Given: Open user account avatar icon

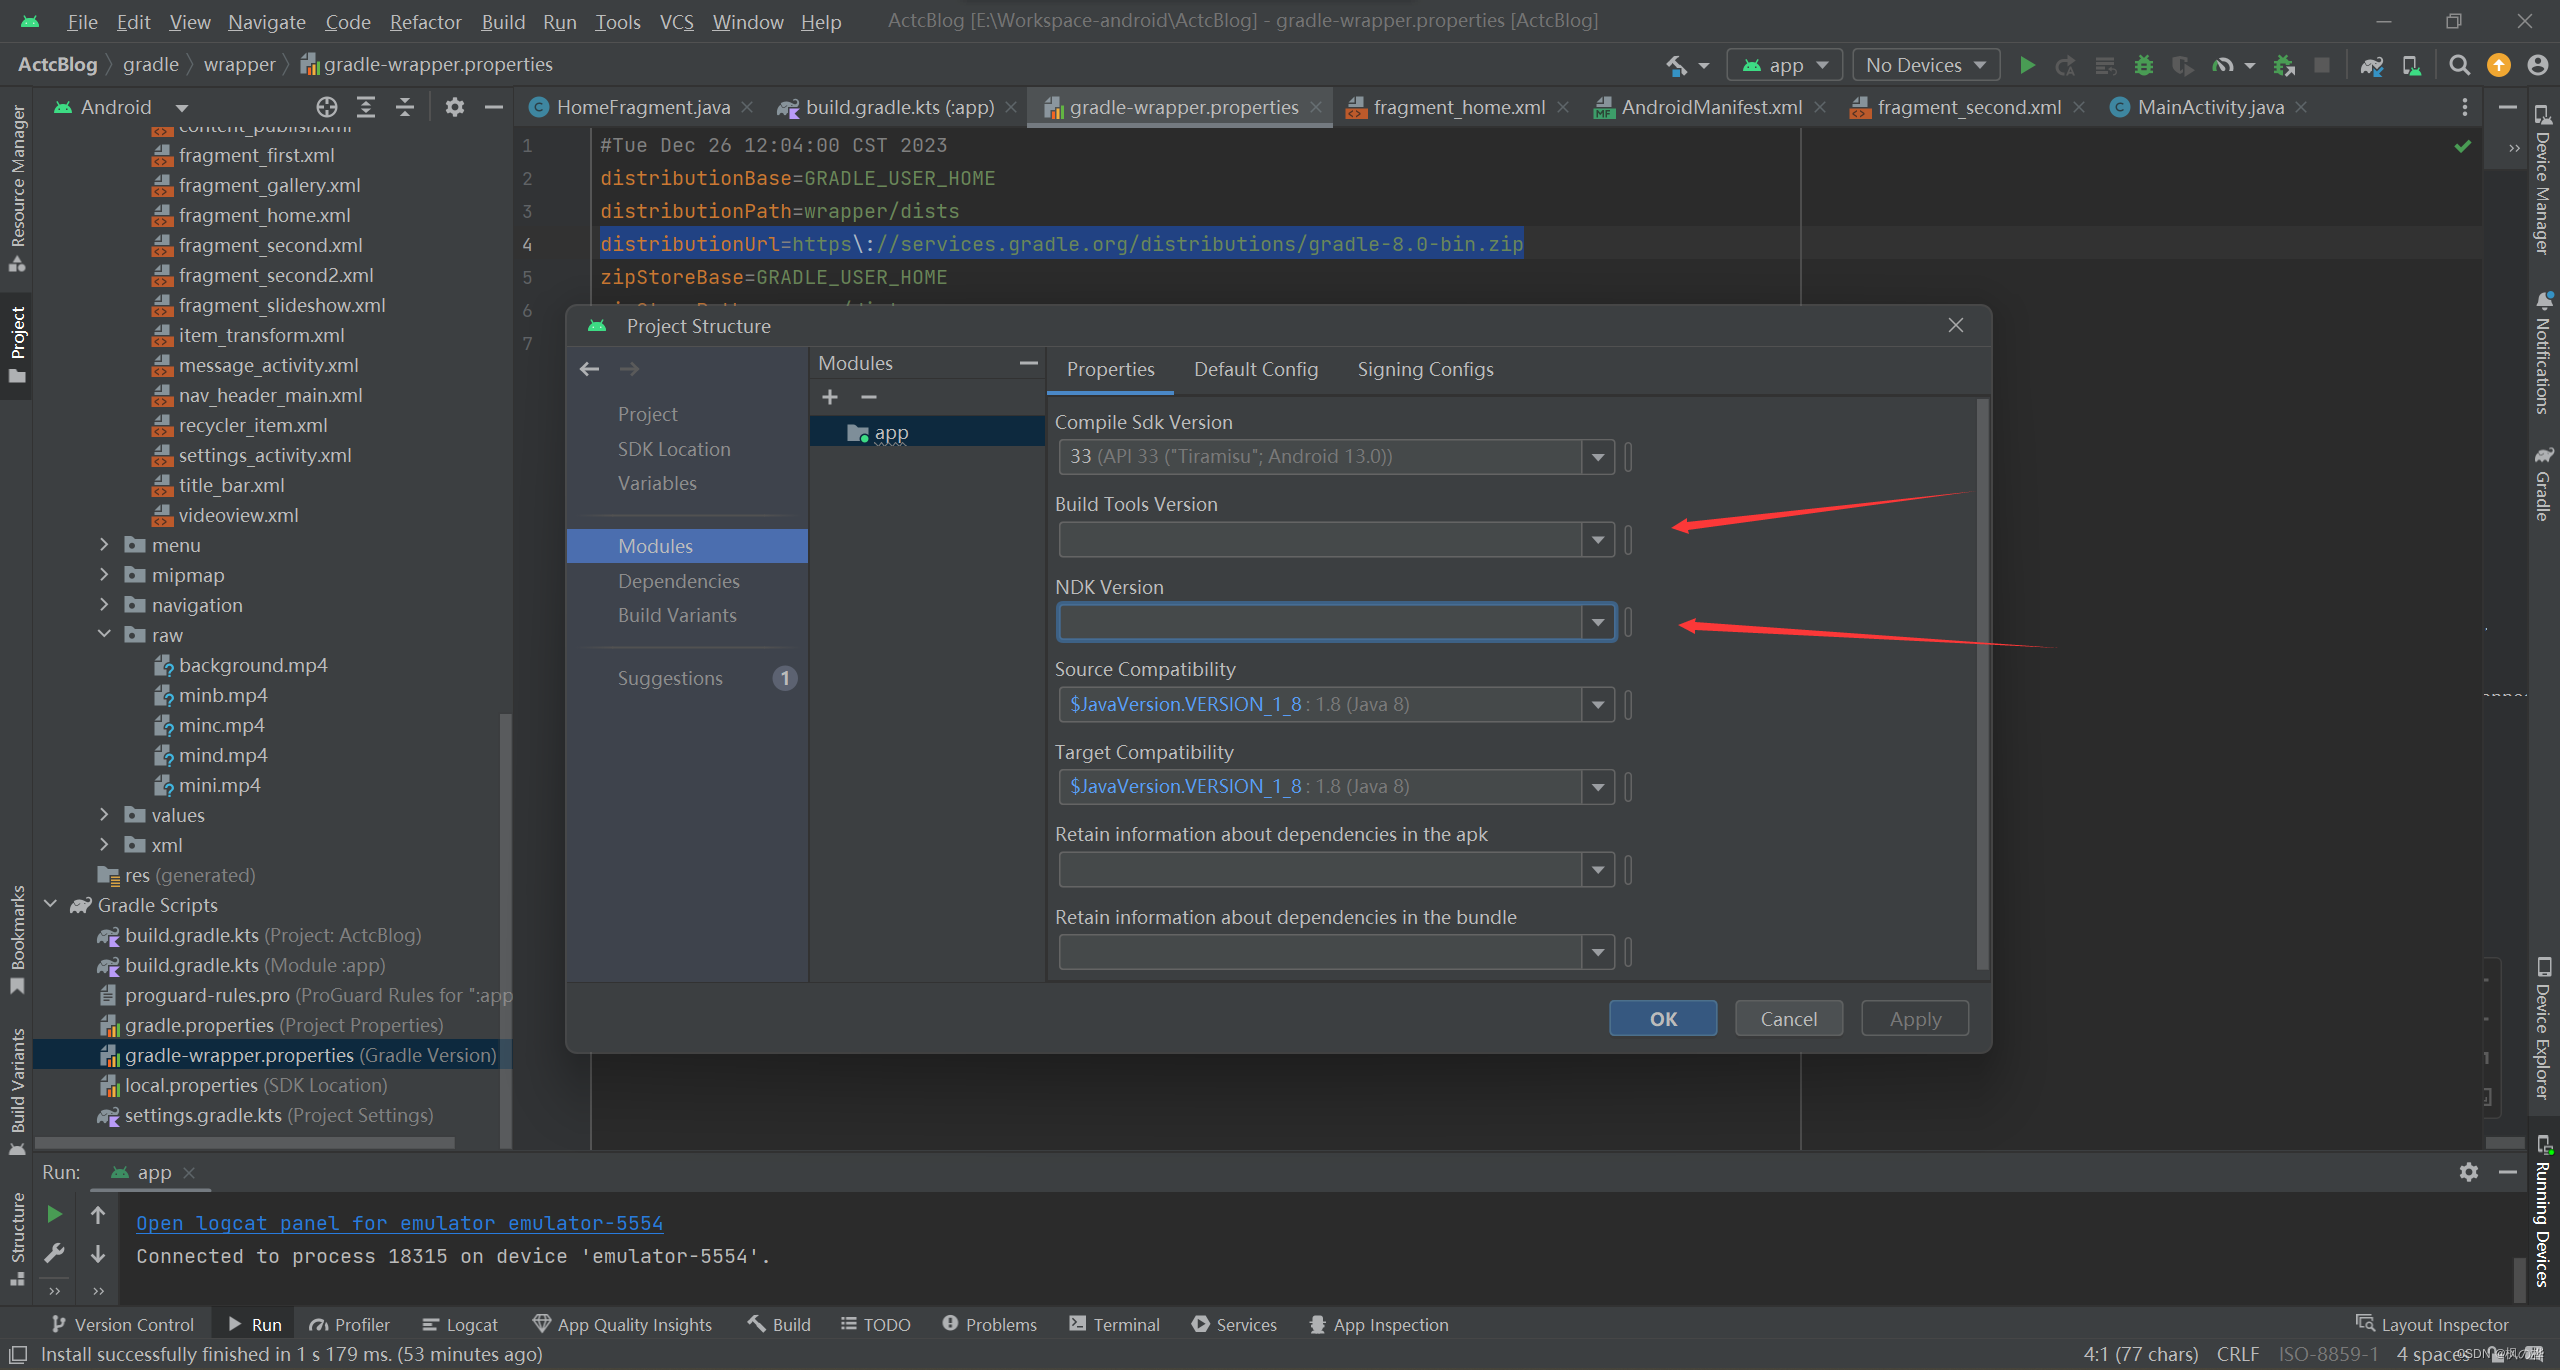Looking at the screenshot, I should (x=2537, y=65).
